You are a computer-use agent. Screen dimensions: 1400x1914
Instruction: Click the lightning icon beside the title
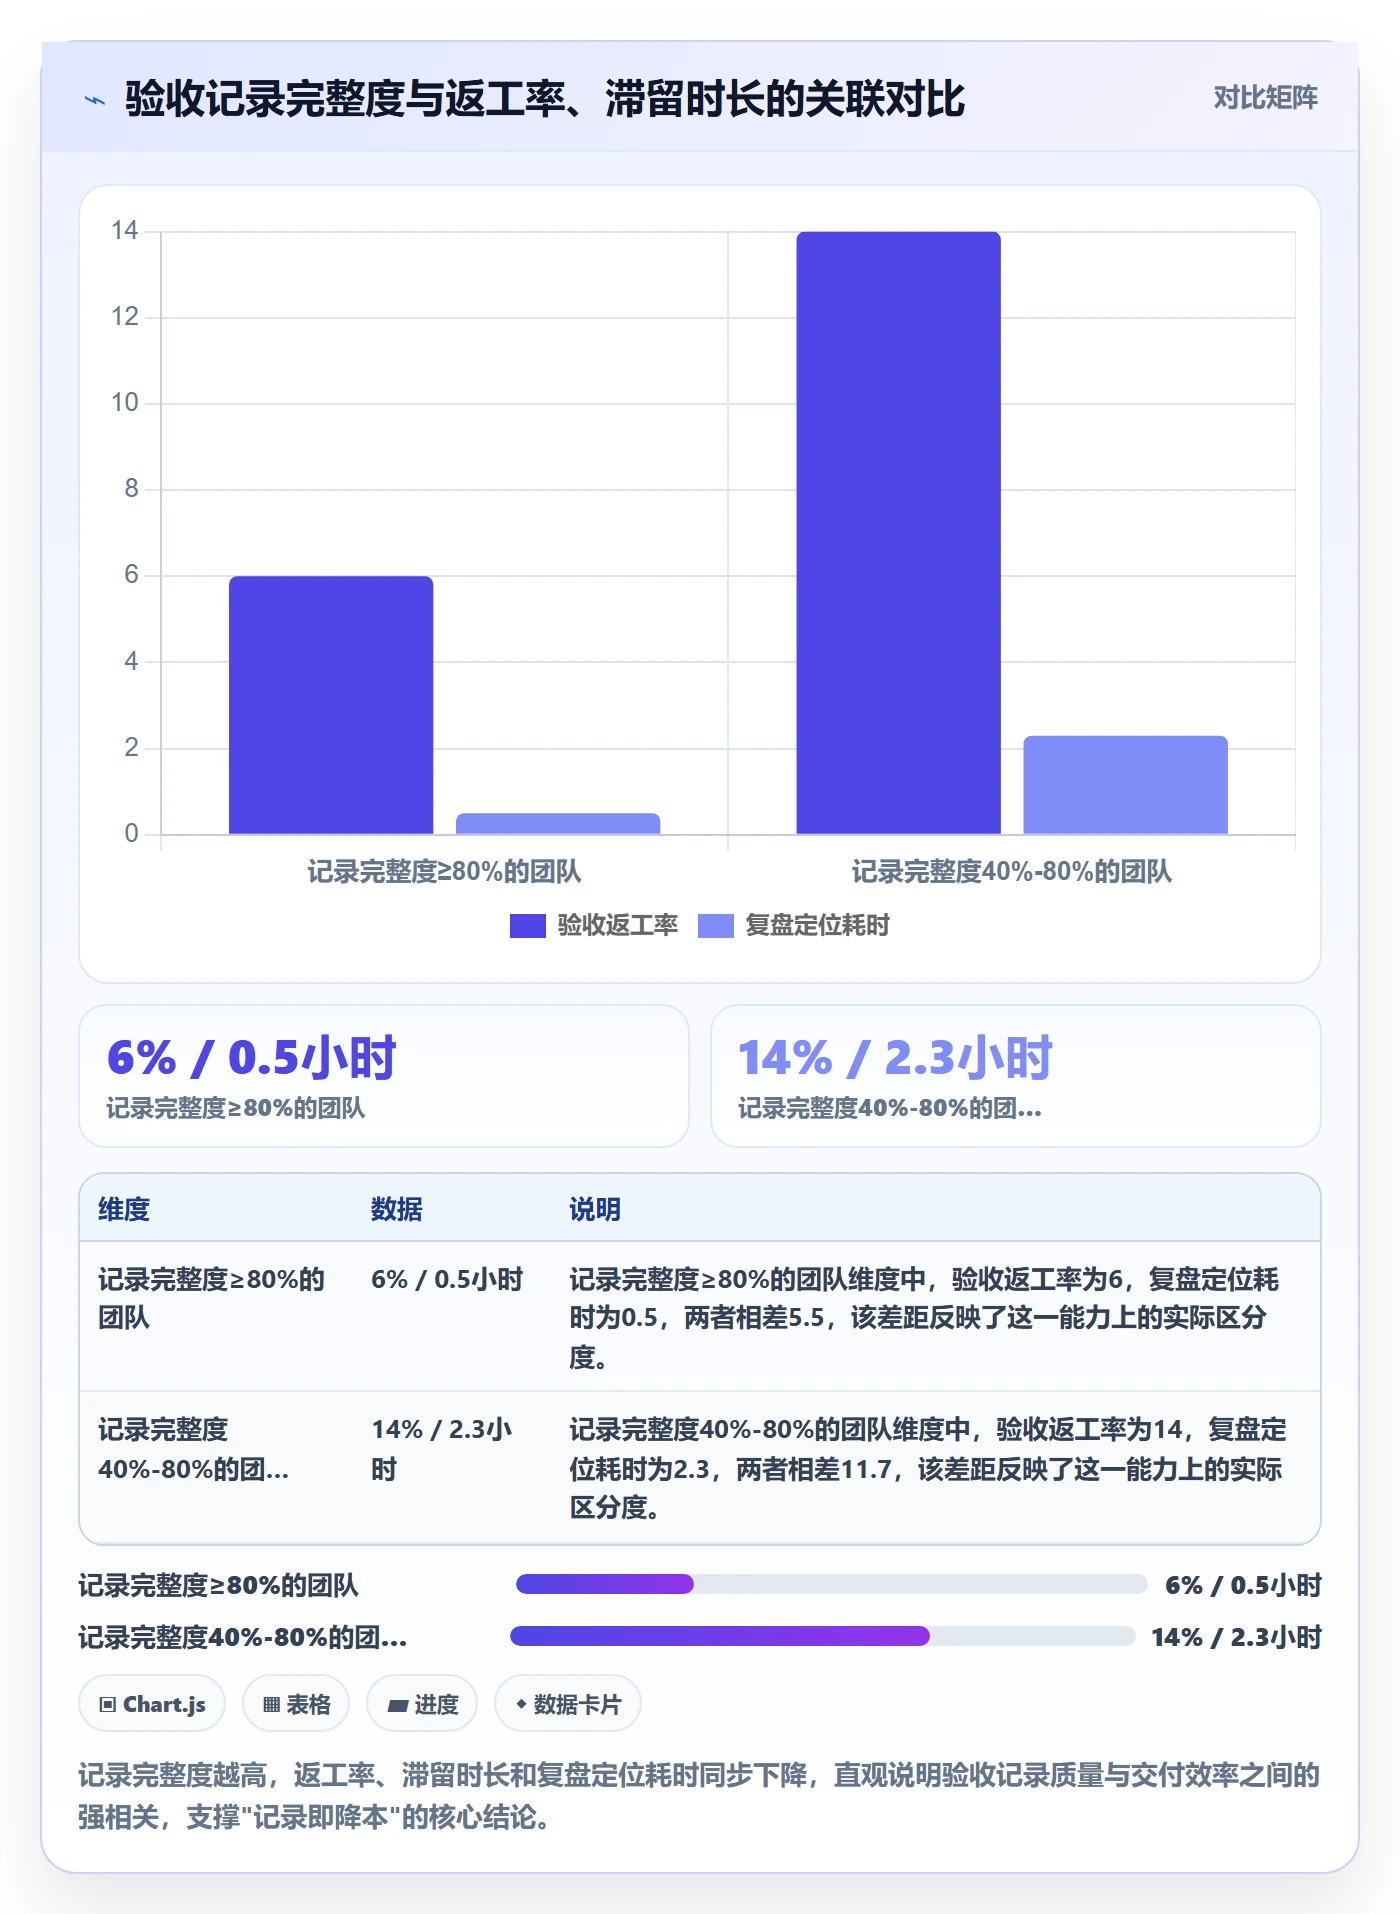click(95, 100)
